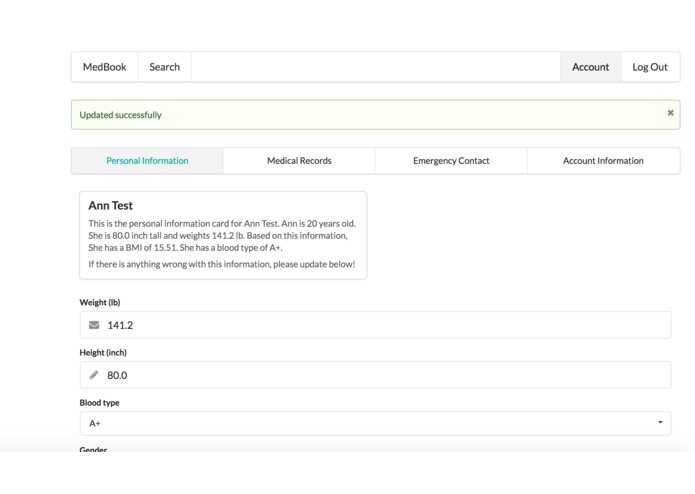The height and width of the screenshot is (494, 695).
Task: Dismiss the Updated successfully alert
Action: [x=671, y=113]
